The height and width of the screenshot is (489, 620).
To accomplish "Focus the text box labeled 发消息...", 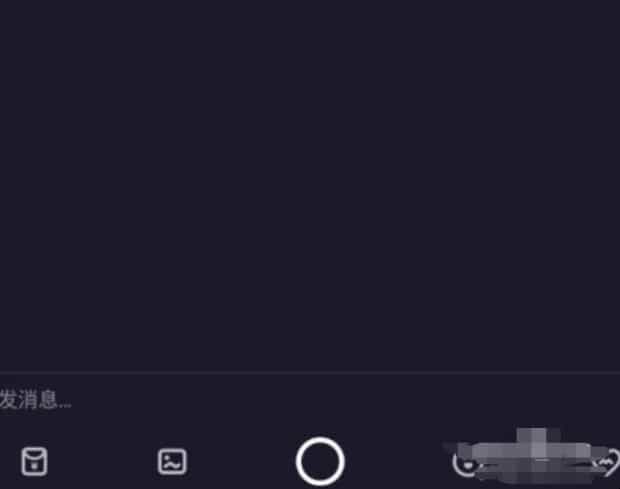I will (x=310, y=400).
